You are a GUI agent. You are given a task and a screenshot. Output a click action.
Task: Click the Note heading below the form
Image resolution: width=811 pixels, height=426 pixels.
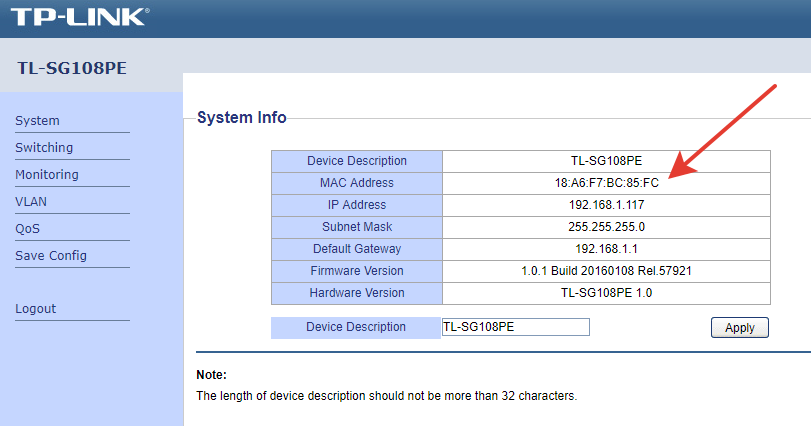[211, 375]
